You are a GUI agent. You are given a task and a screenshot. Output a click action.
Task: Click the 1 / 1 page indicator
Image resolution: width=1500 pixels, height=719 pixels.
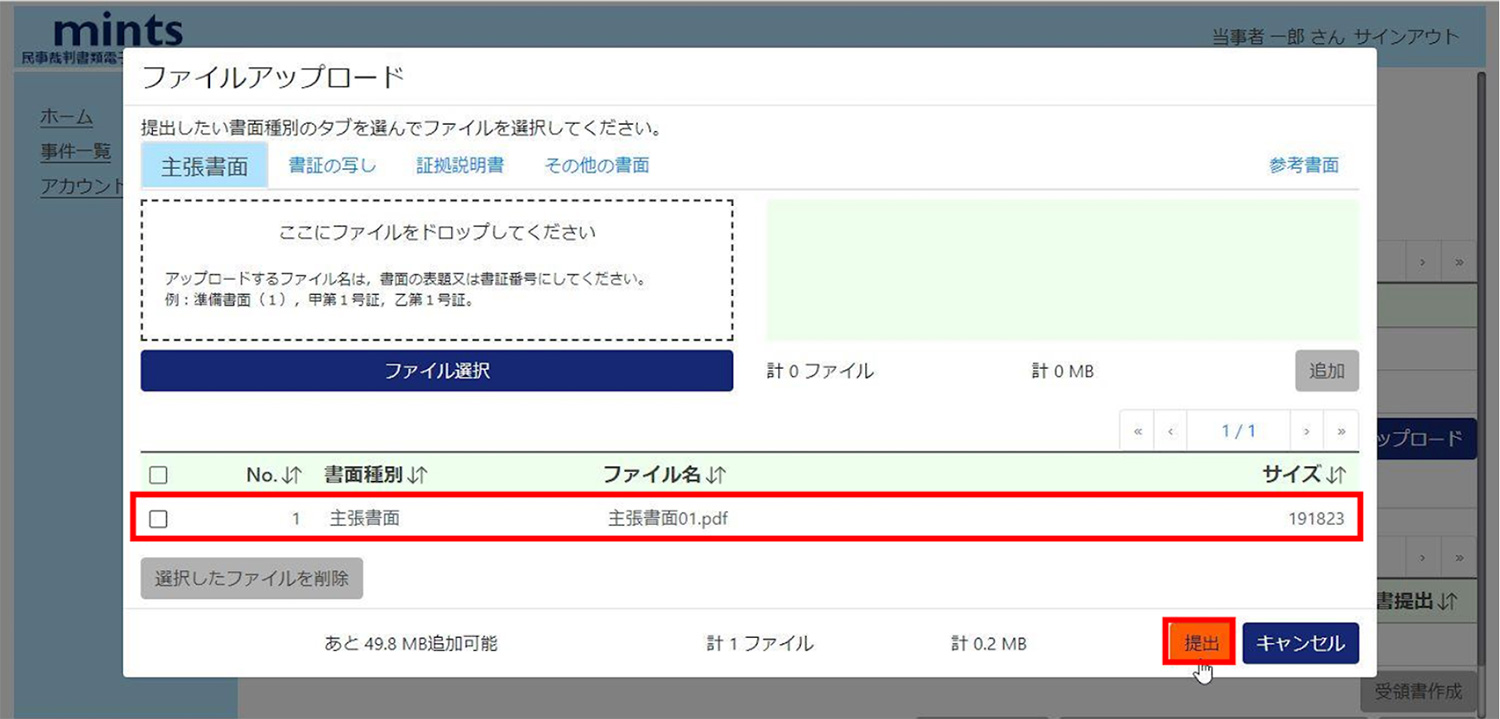point(1238,431)
